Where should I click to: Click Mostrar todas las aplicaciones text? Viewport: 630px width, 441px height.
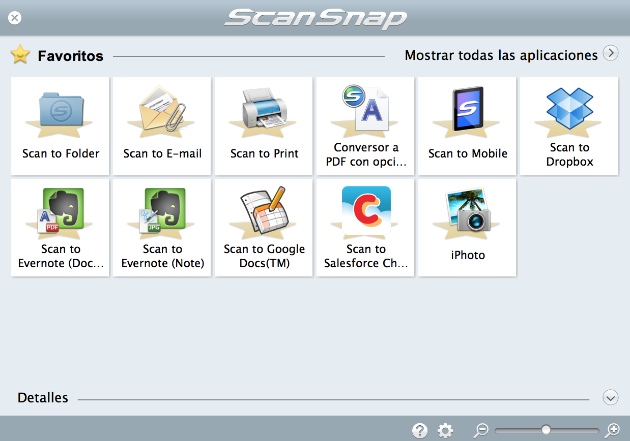(x=500, y=55)
